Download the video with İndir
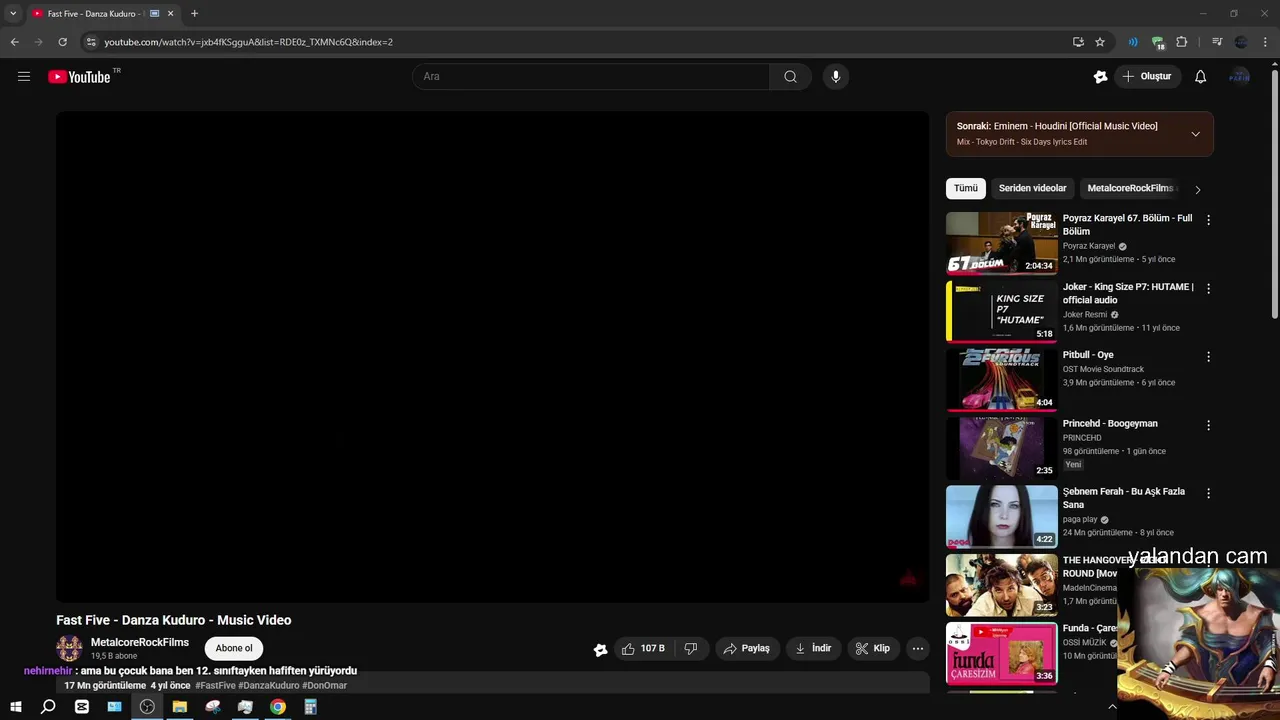Screen dimensions: 1280x720 tap(813, 648)
